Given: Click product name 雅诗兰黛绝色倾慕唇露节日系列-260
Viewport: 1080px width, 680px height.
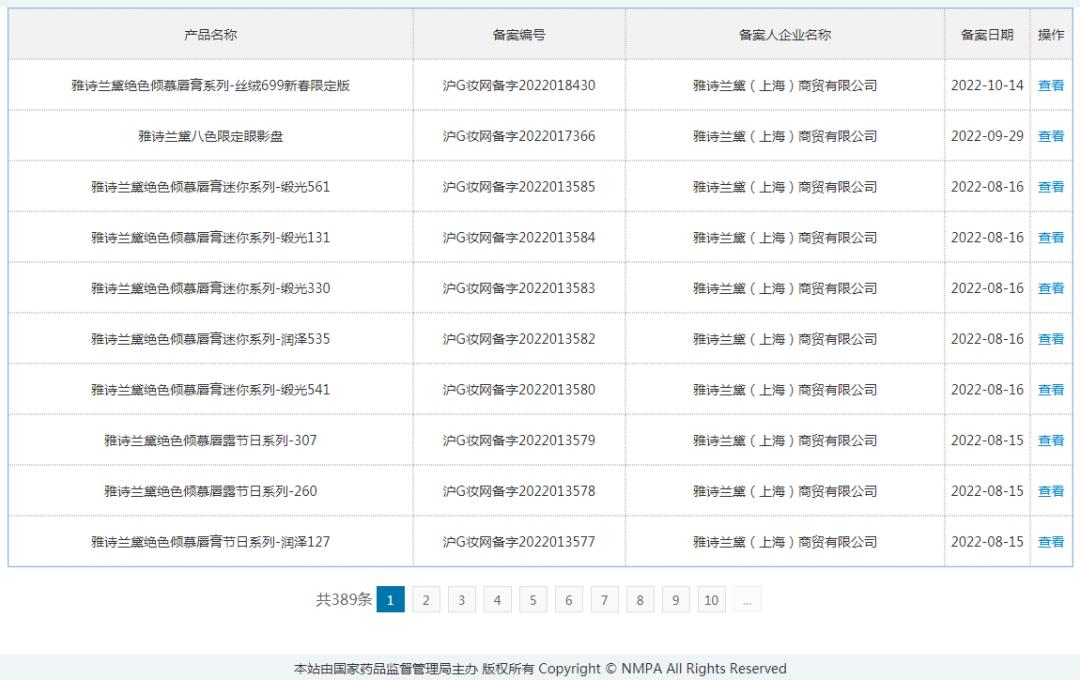Looking at the screenshot, I should pyautogui.click(x=211, y=491).
